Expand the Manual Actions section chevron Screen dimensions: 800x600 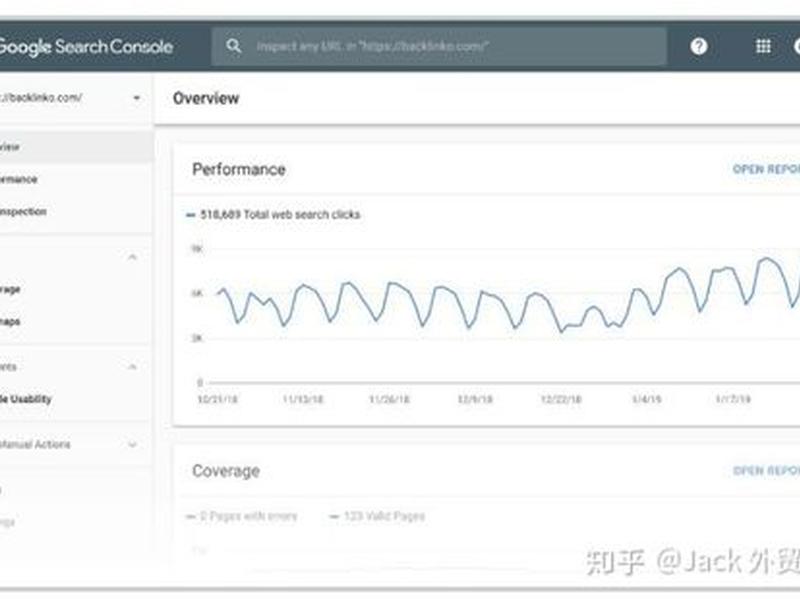coord(132,444)
